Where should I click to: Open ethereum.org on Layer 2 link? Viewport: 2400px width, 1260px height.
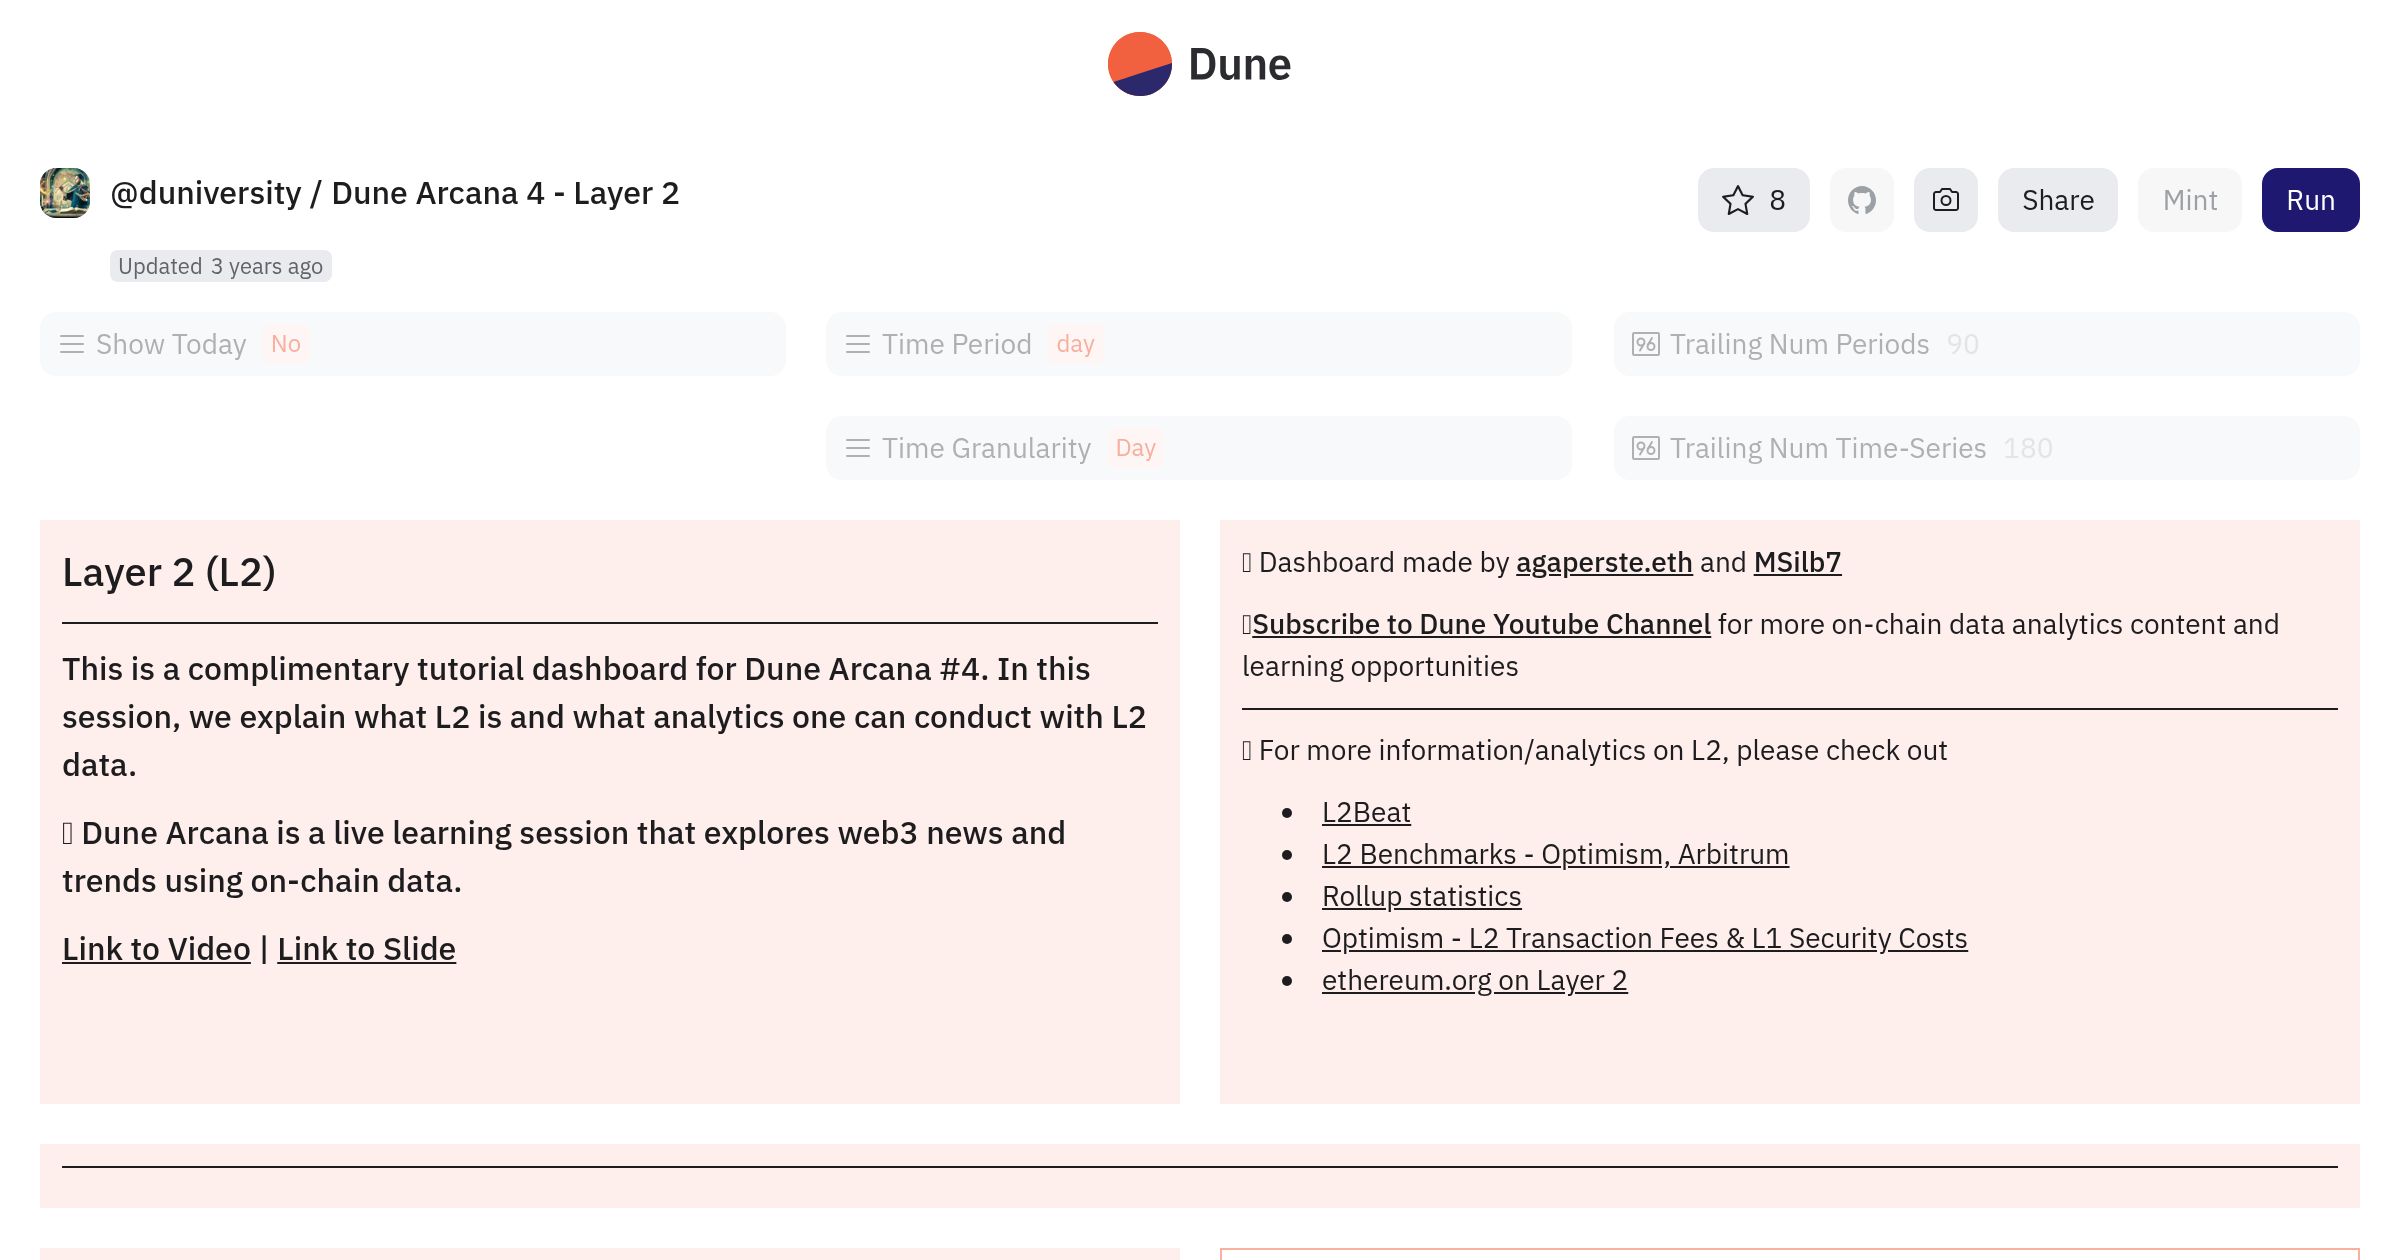(1474, 981)
